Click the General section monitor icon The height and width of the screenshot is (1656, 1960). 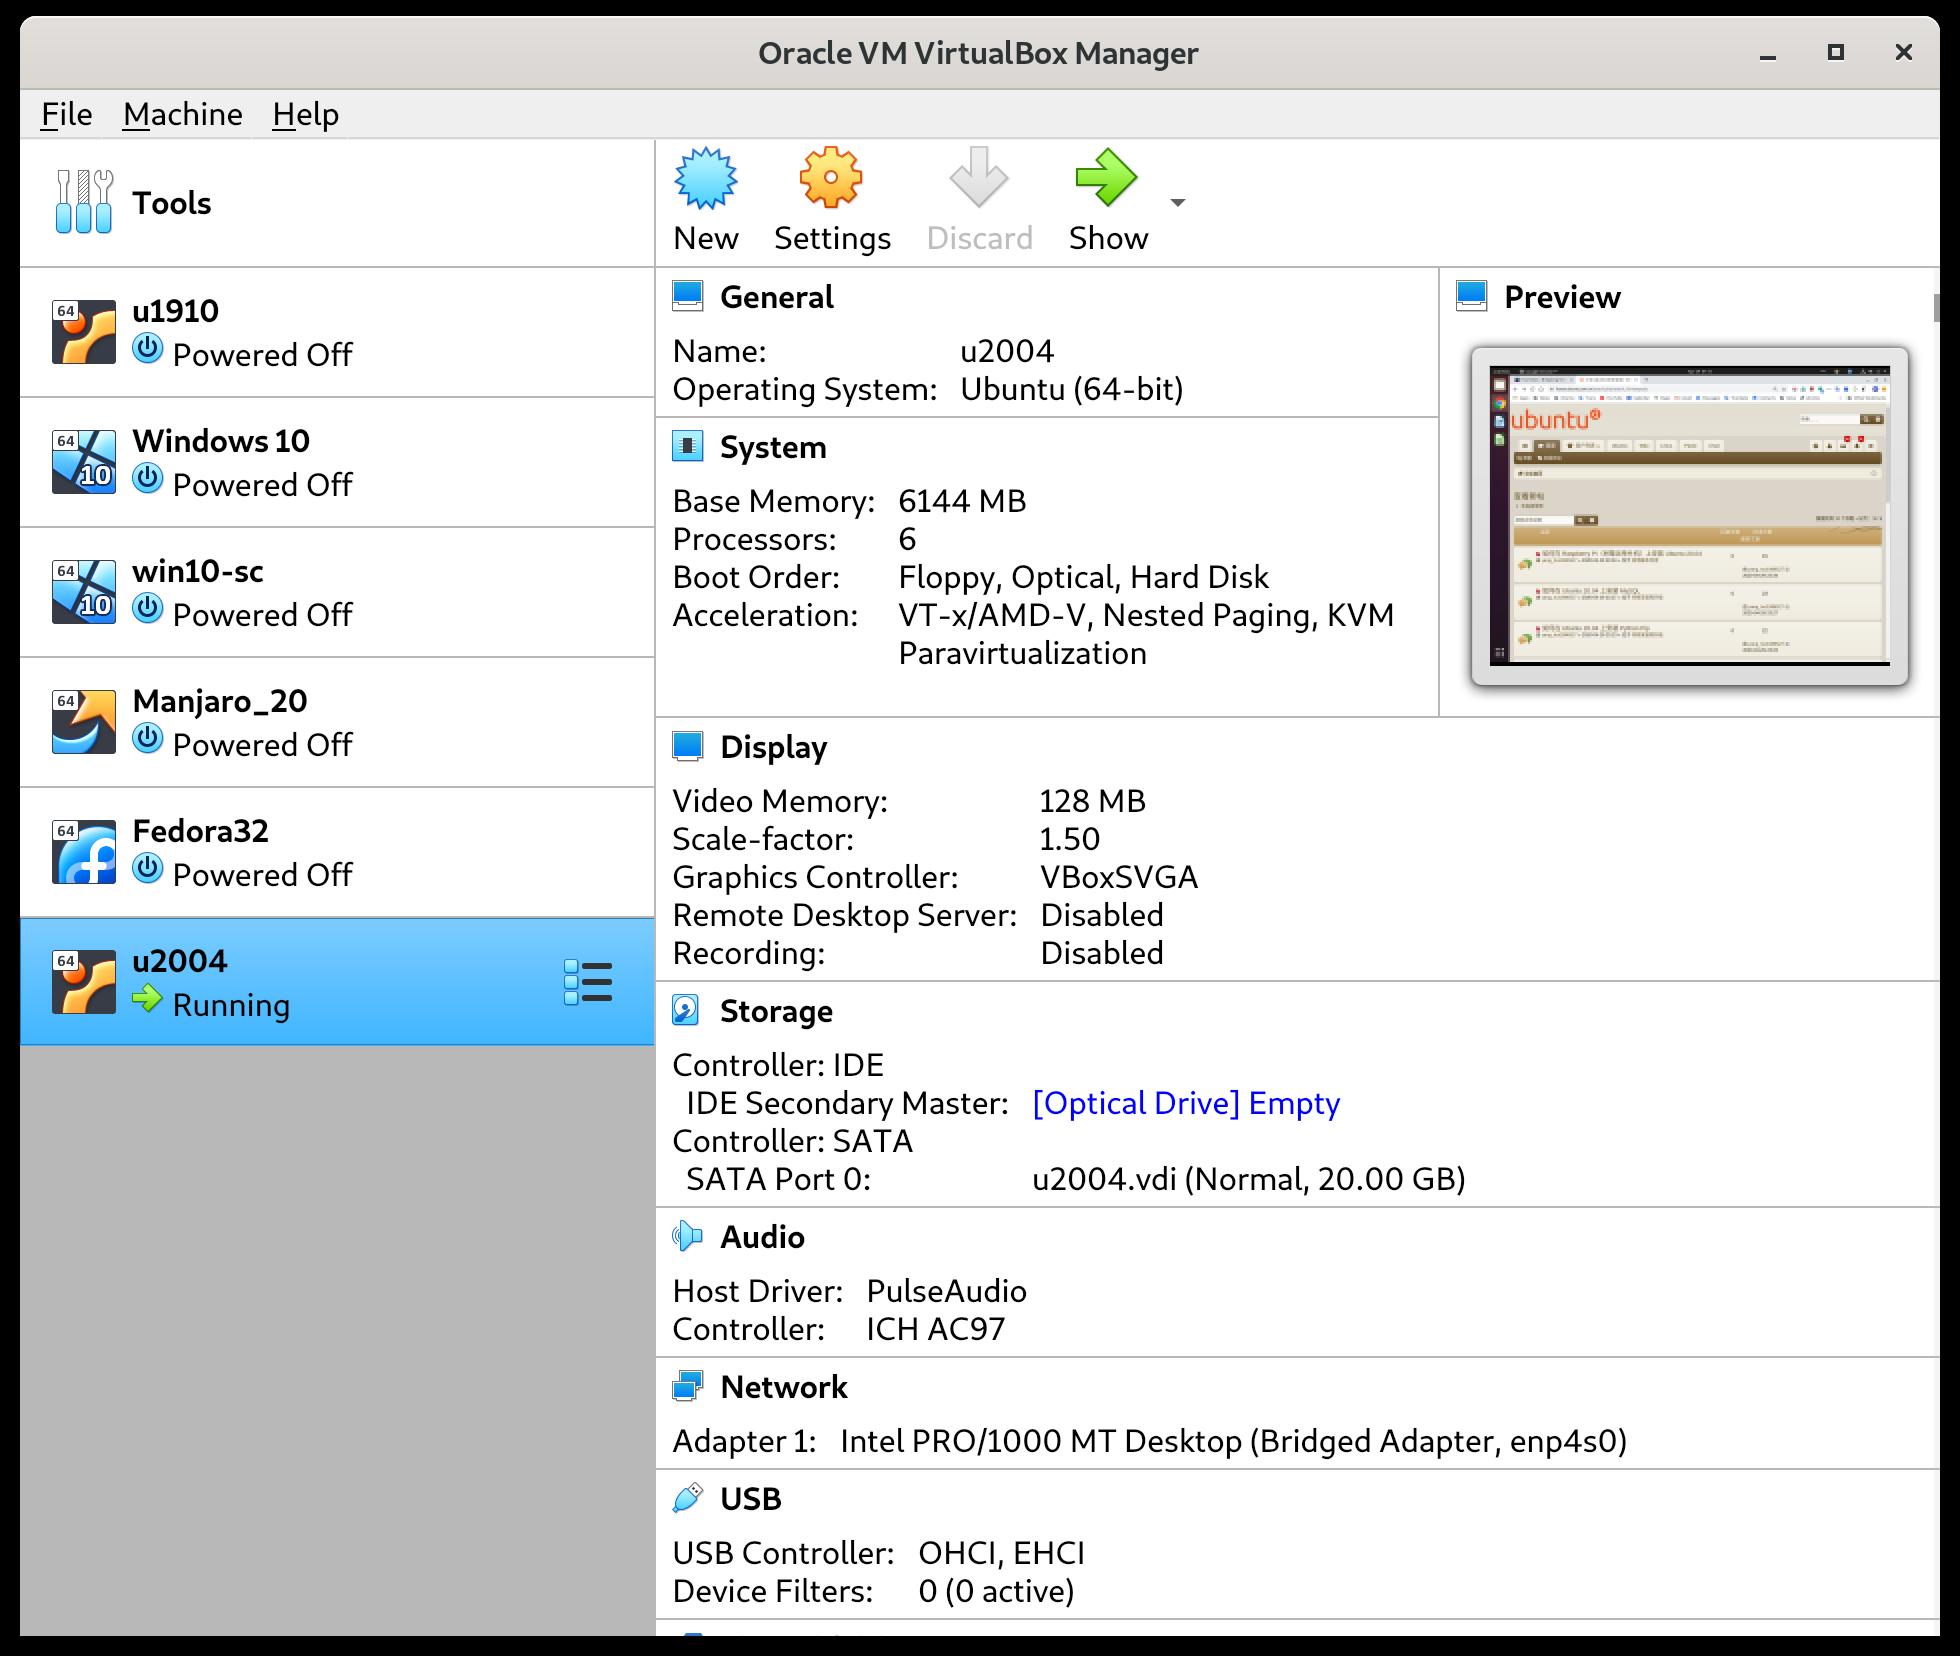tap(688, 296)
